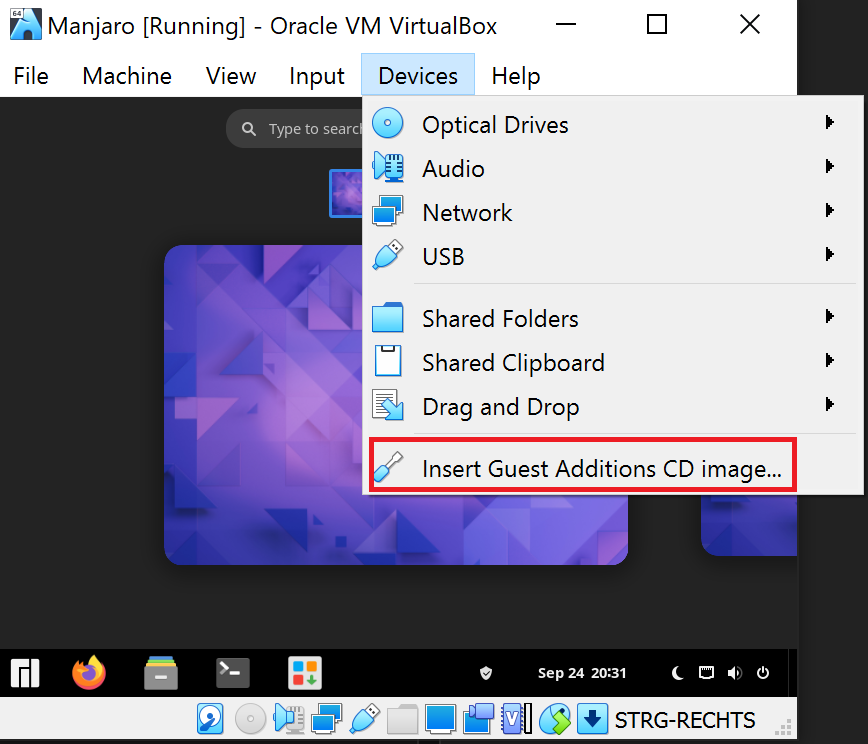Viewport: 868px width, 744px height.
Task: Click the keyboard capture down-arrow indicator
Action: 592,719
